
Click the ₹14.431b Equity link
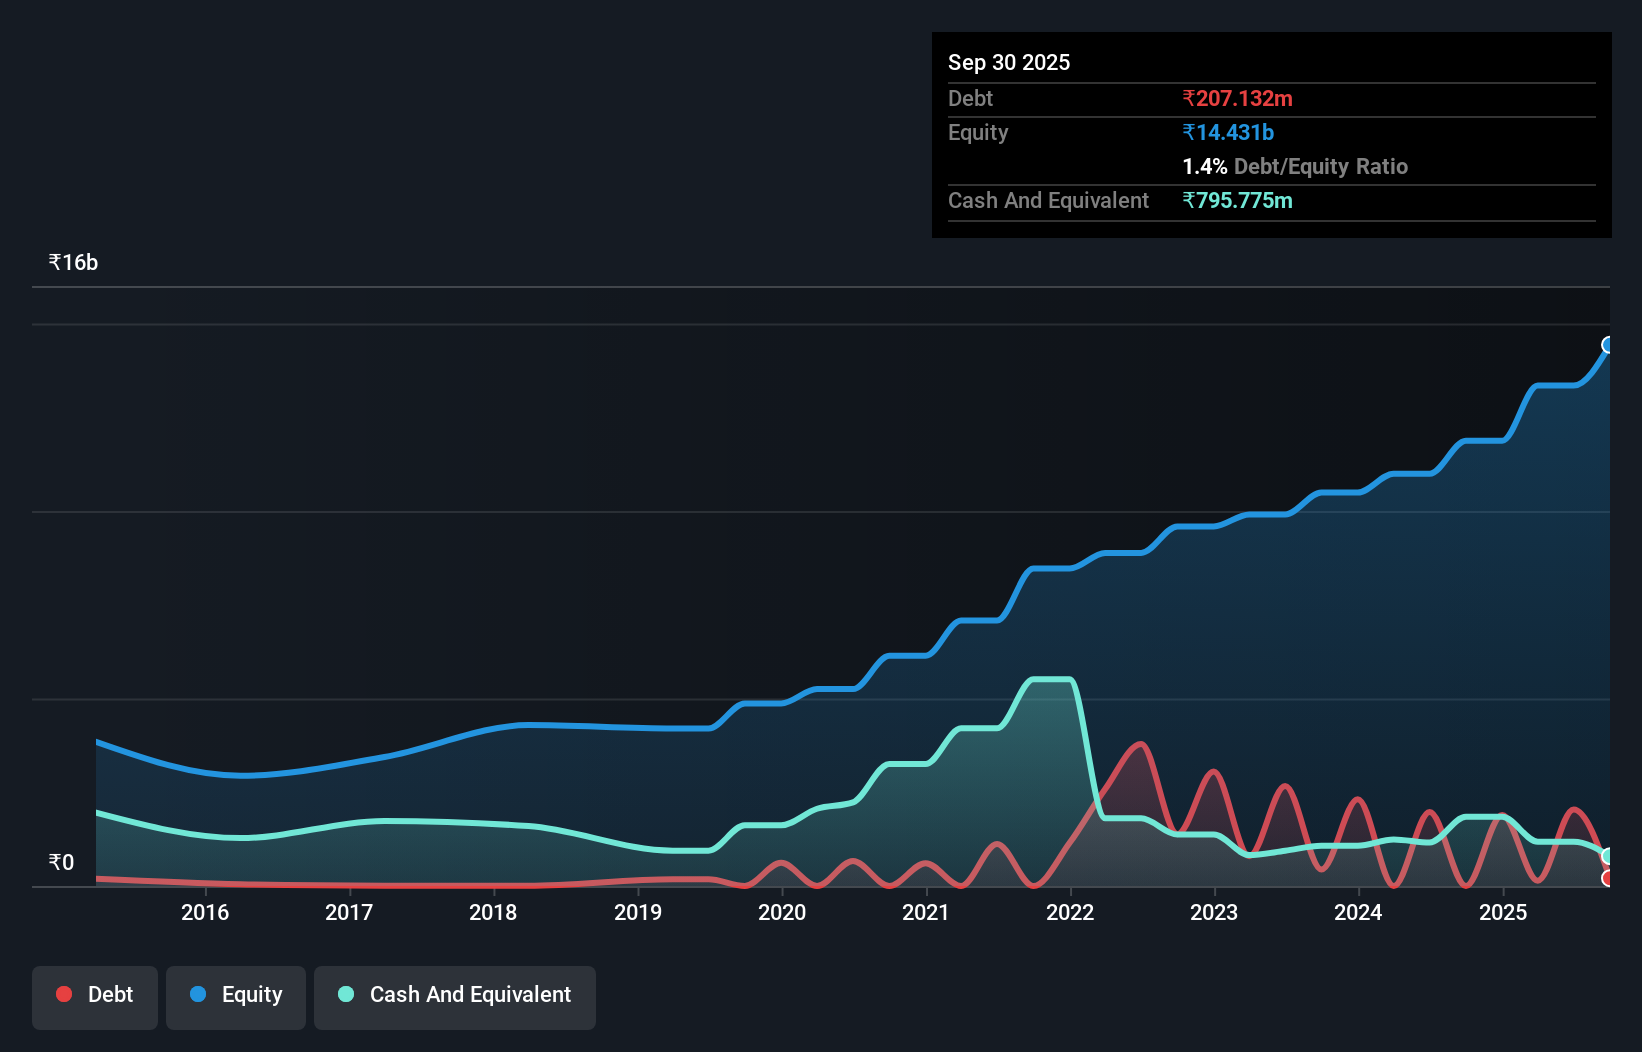[1227, 131]
